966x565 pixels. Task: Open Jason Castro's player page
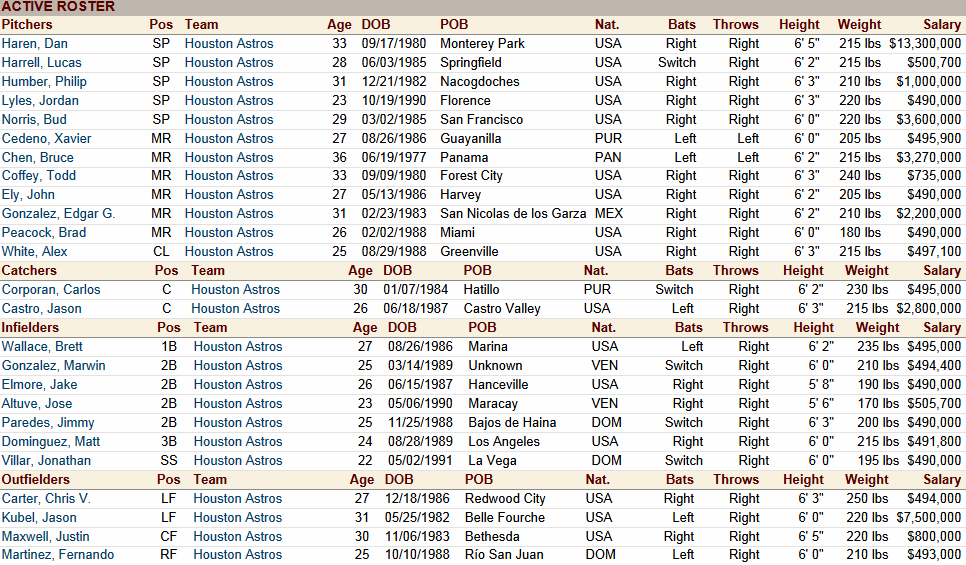pos(42,308)
